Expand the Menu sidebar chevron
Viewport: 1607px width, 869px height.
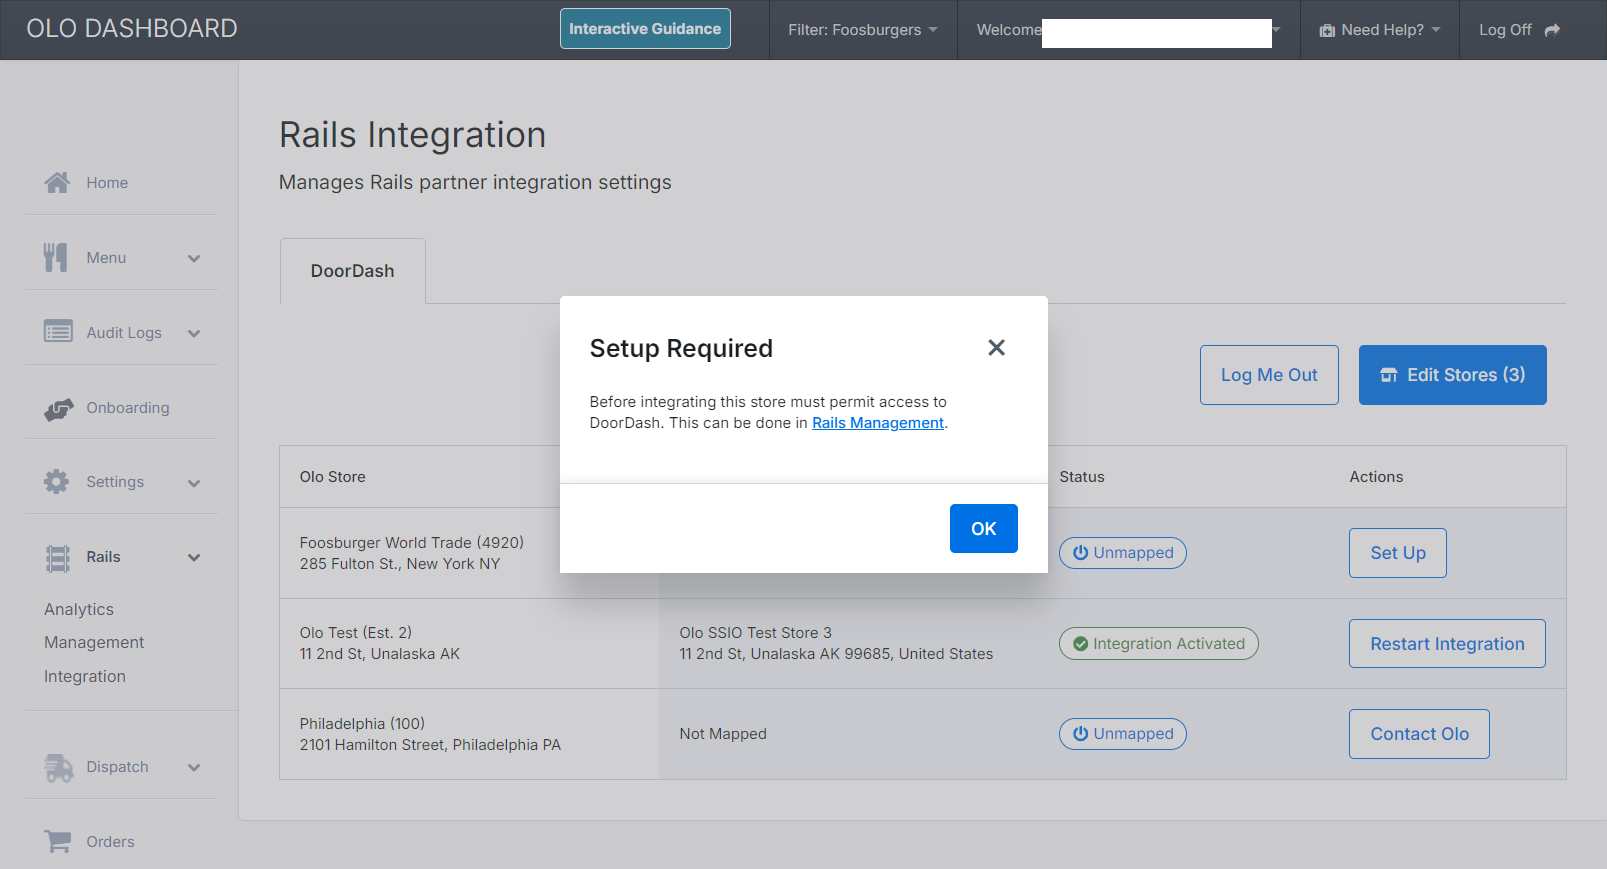(194, 258)
